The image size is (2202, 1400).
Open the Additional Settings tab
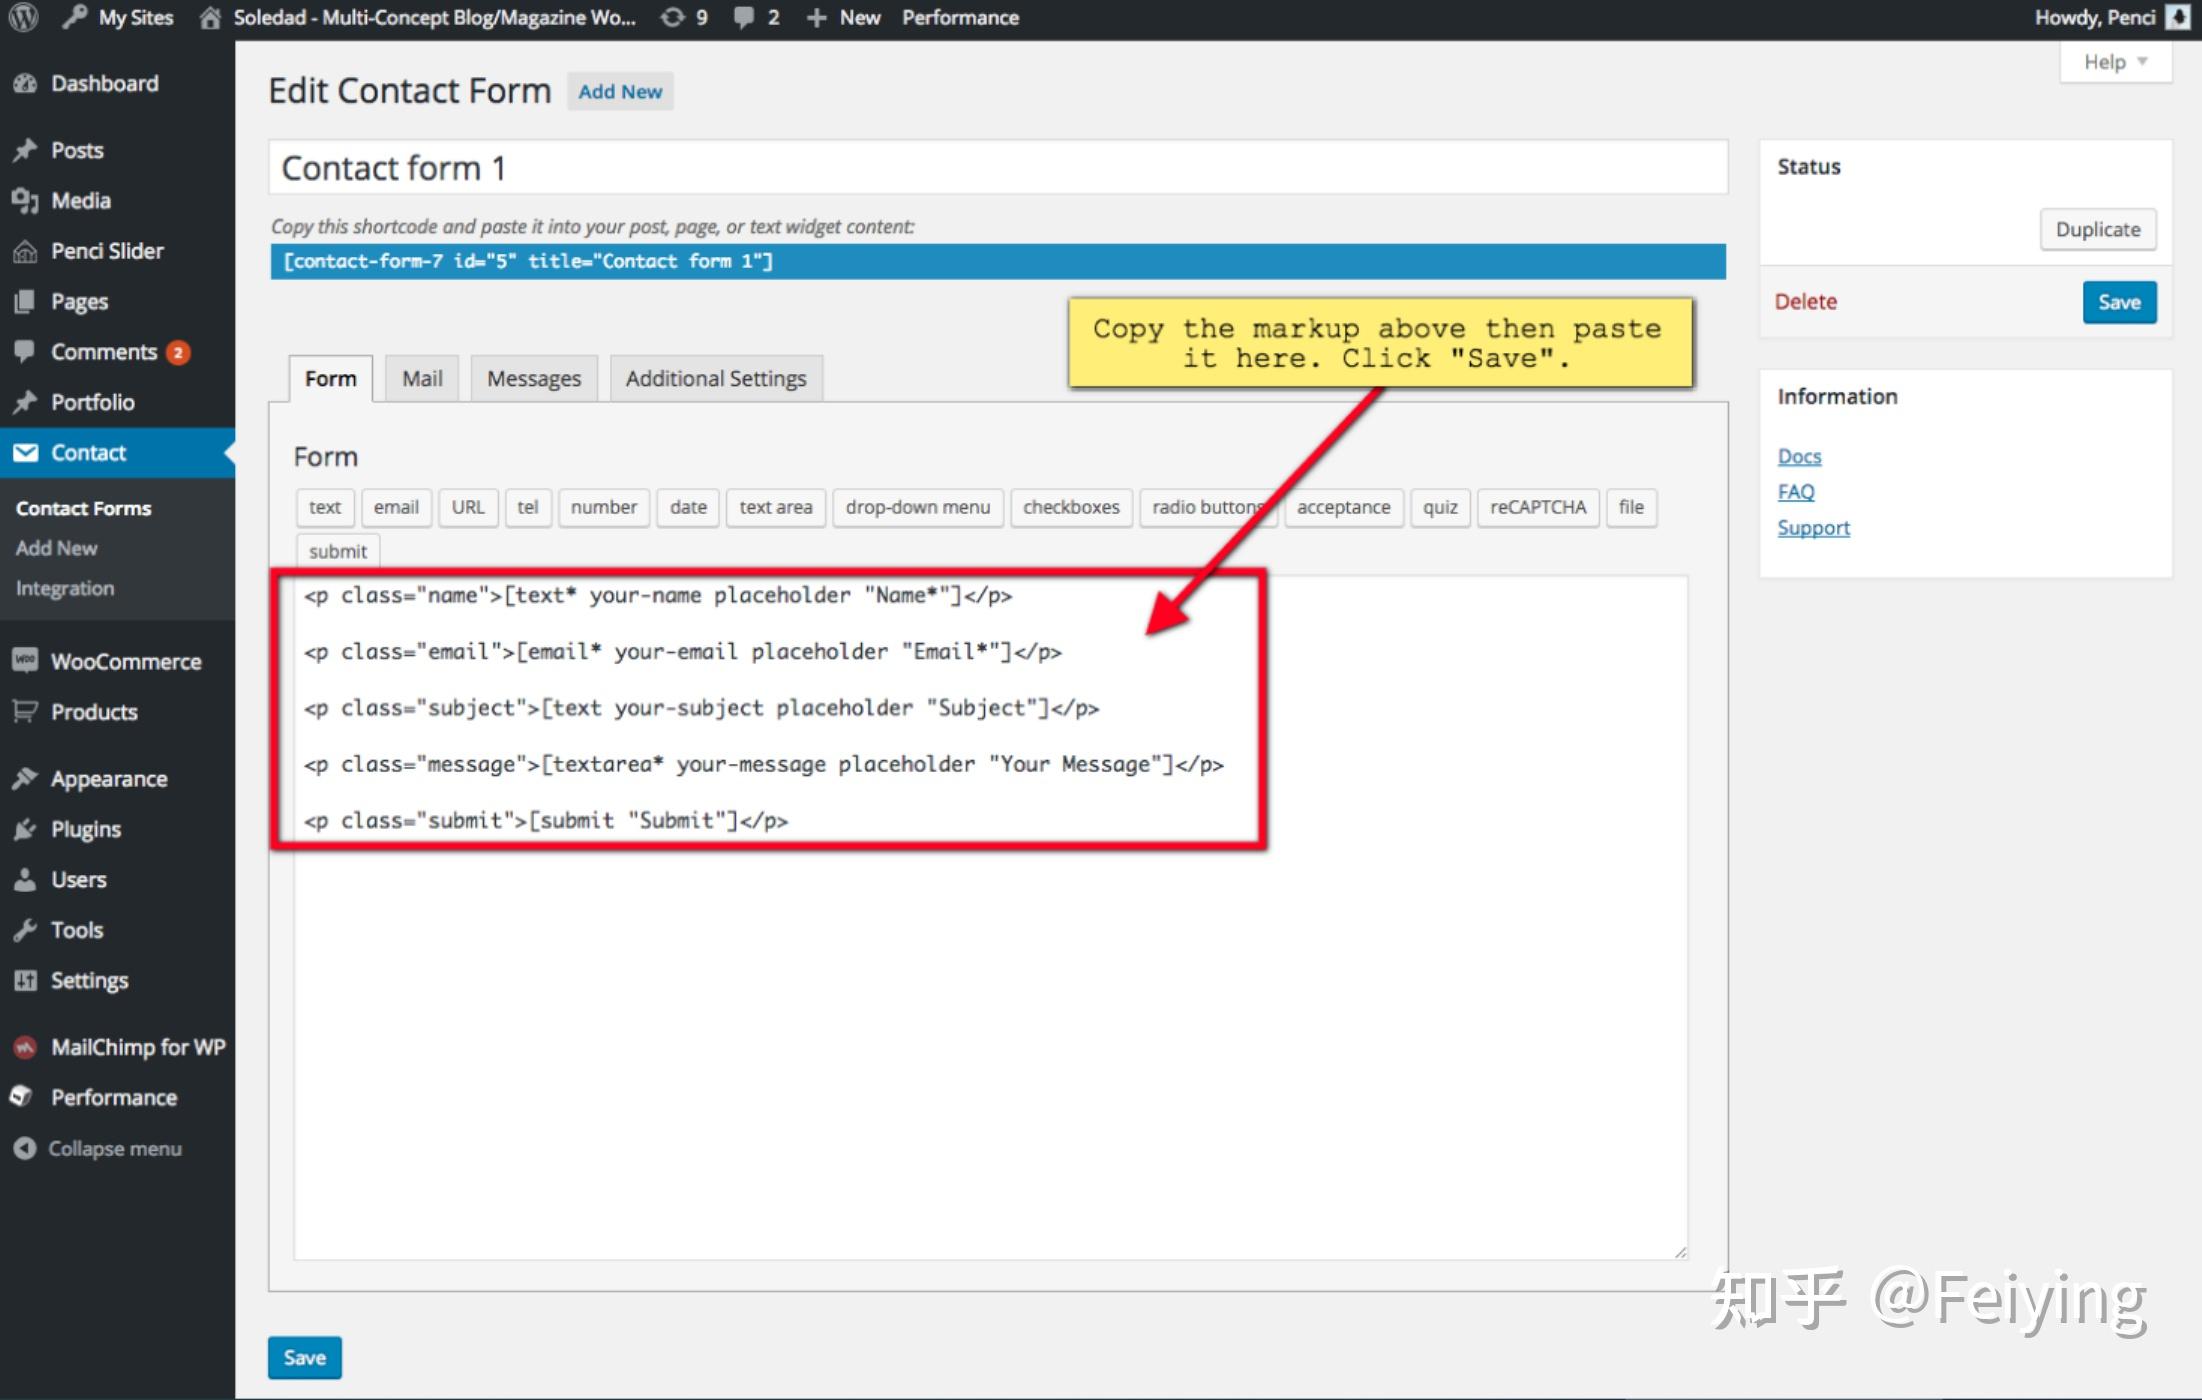click(715, 378)
